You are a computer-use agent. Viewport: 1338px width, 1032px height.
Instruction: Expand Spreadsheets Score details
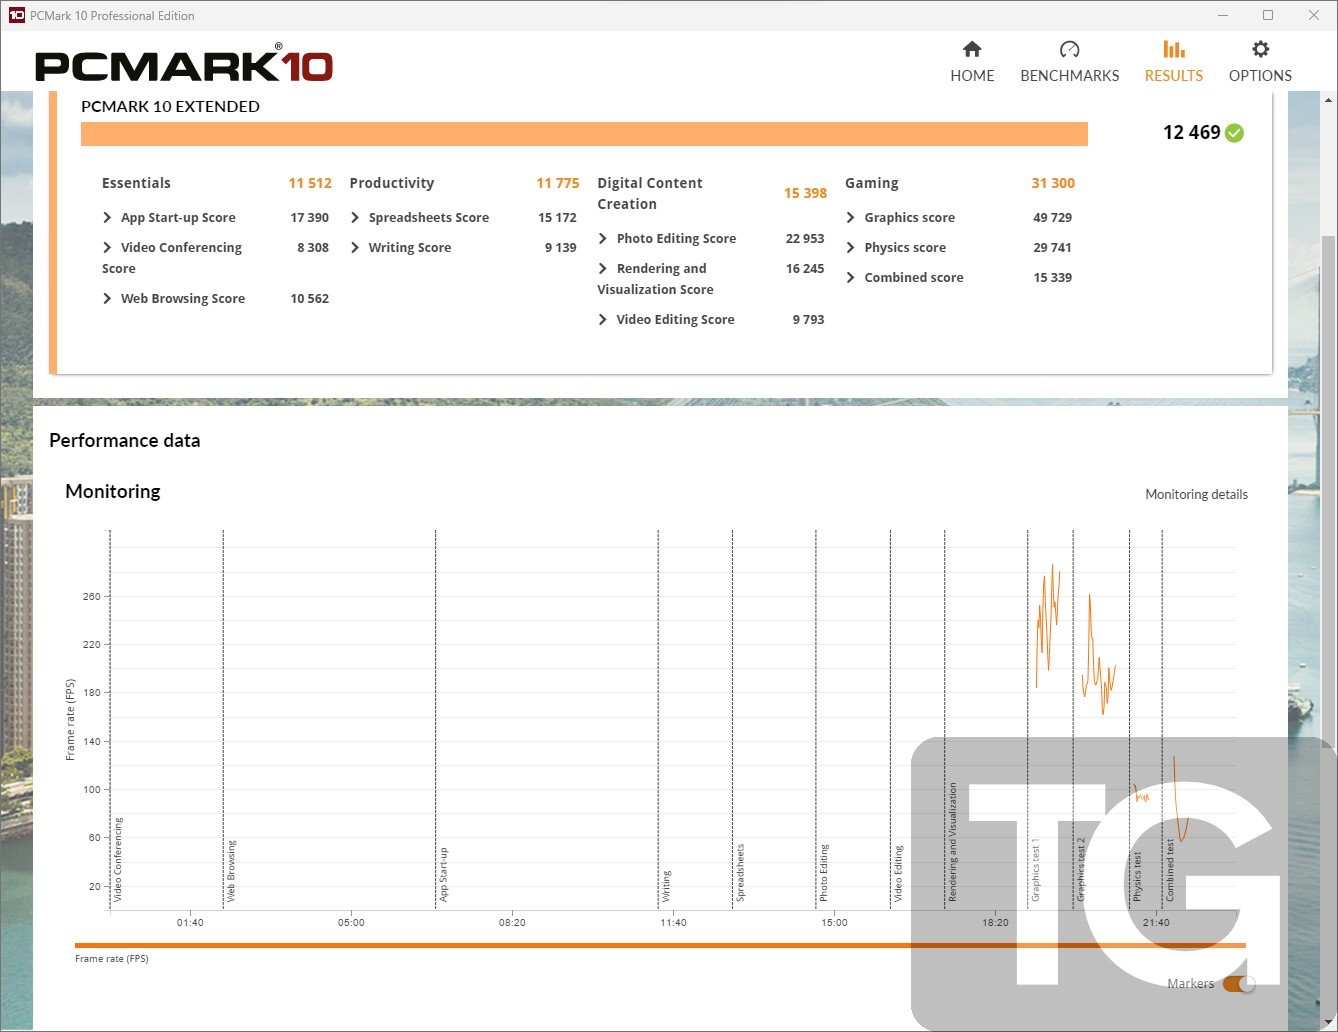tap(355, 217)
